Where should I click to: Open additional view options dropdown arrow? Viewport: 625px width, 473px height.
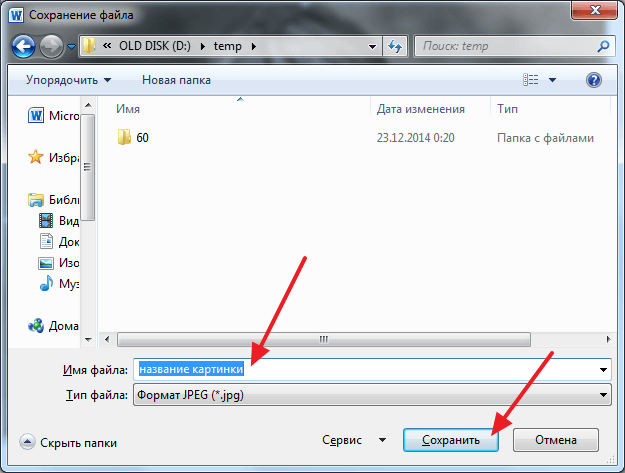[x=552, y=80]
